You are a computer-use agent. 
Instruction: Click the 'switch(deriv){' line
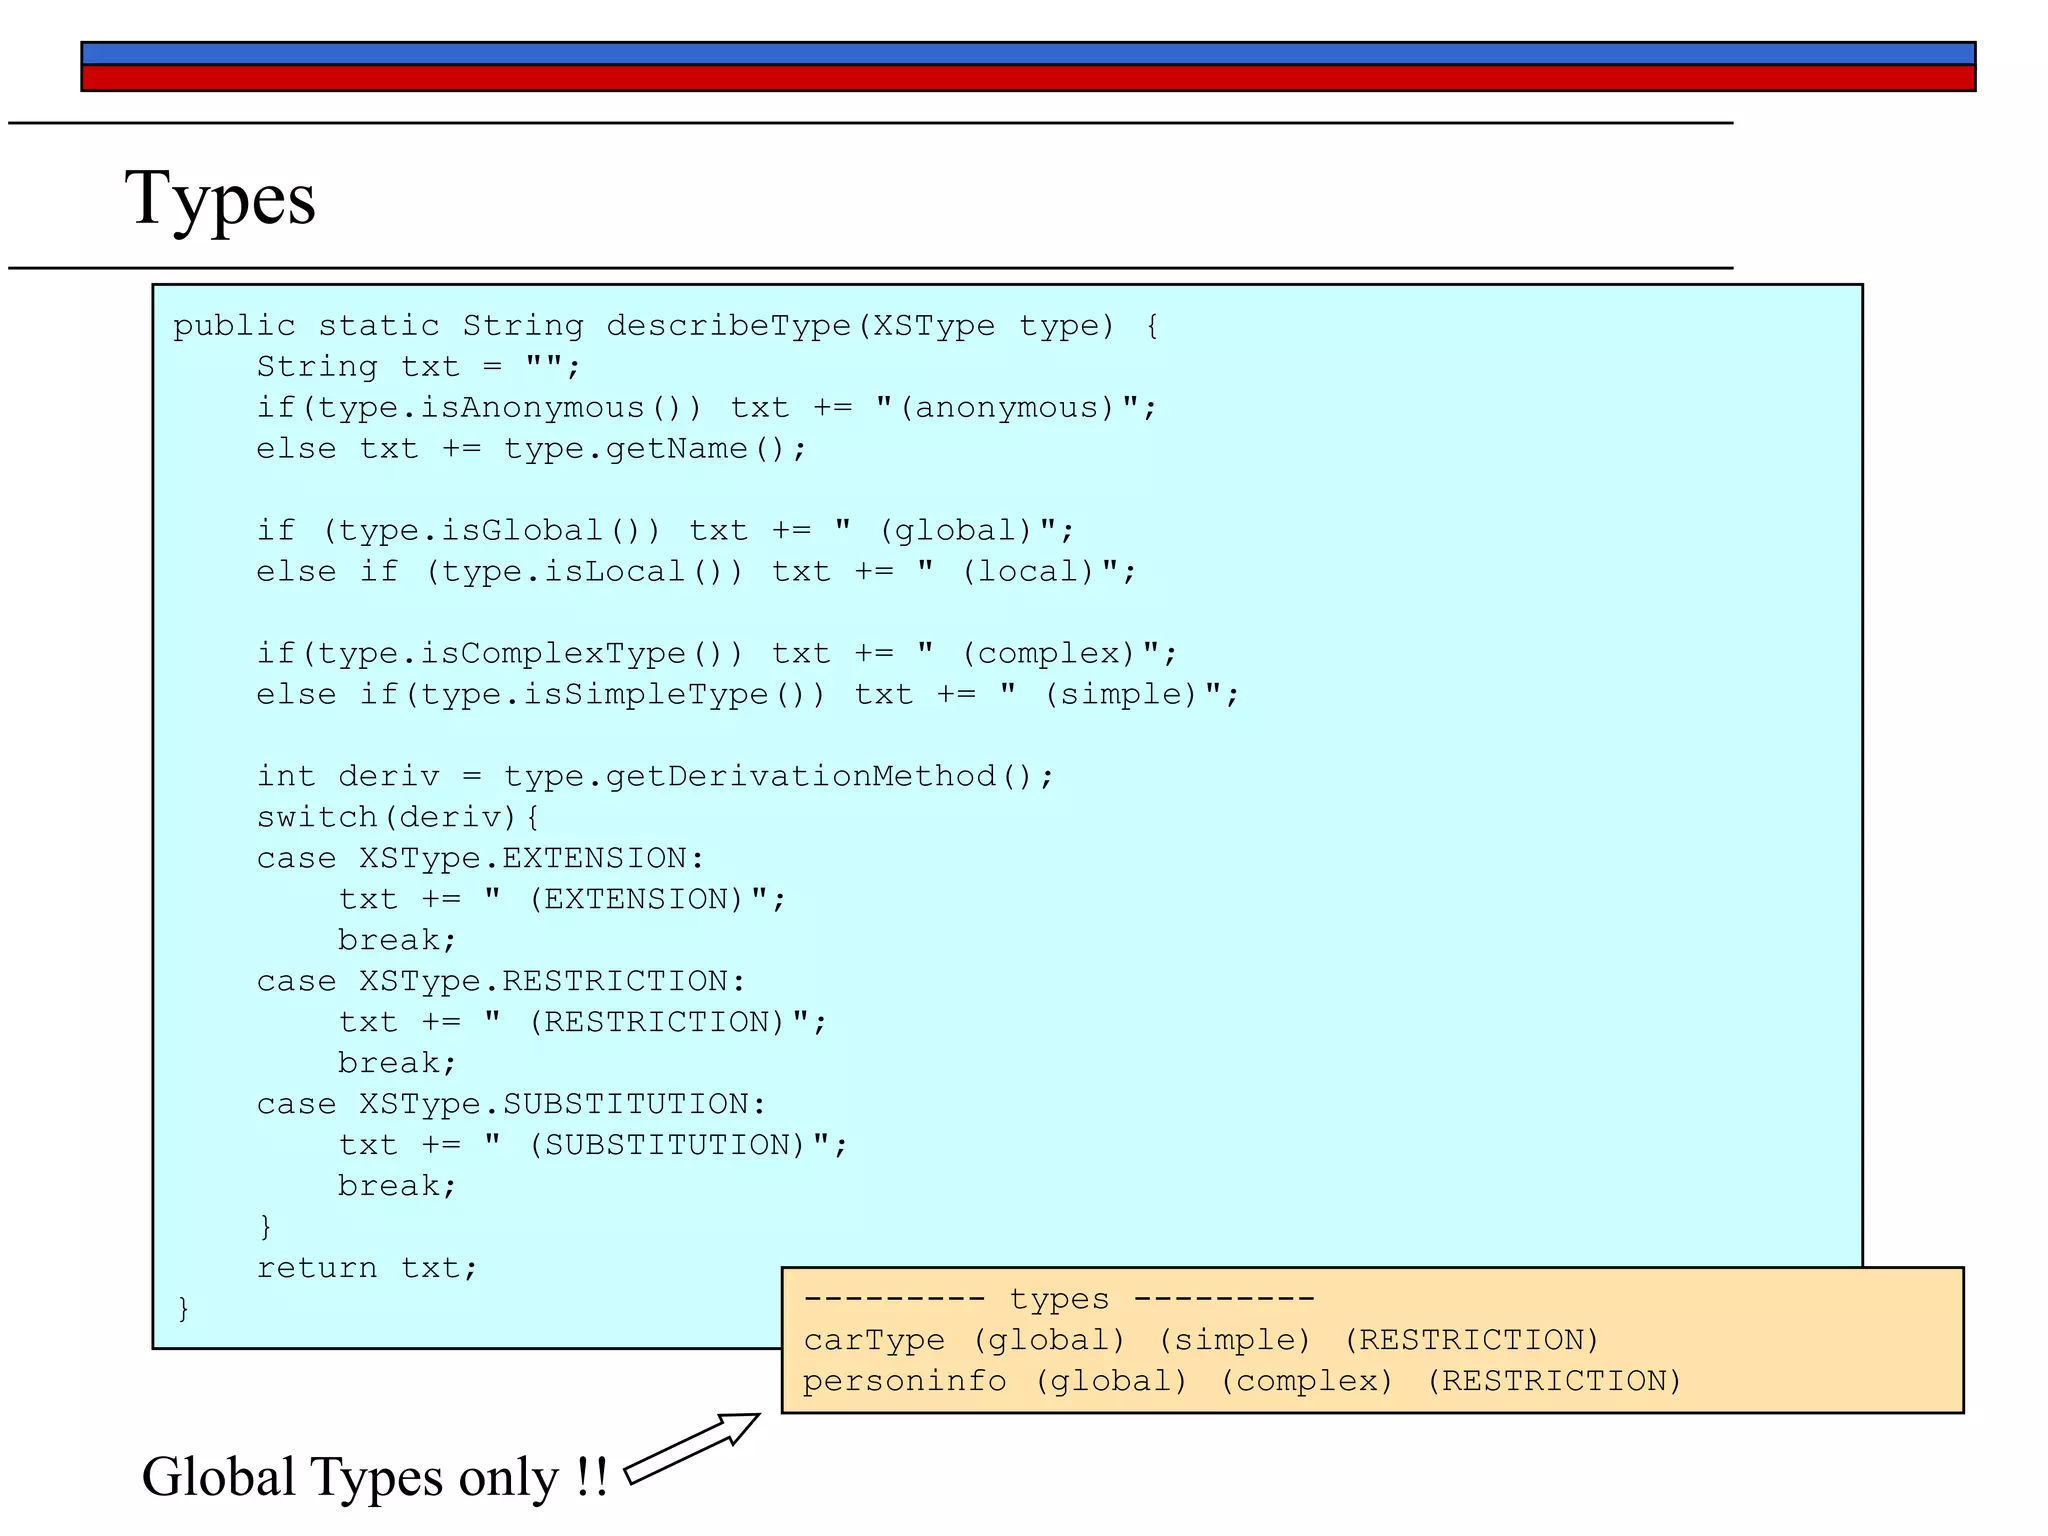(x=398, y=818)
